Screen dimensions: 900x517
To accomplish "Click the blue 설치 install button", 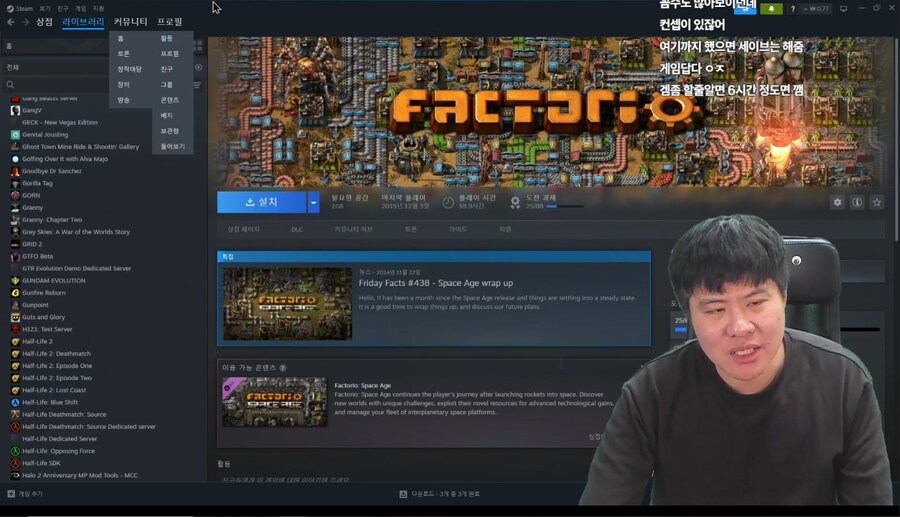I will tap(262, 202).
